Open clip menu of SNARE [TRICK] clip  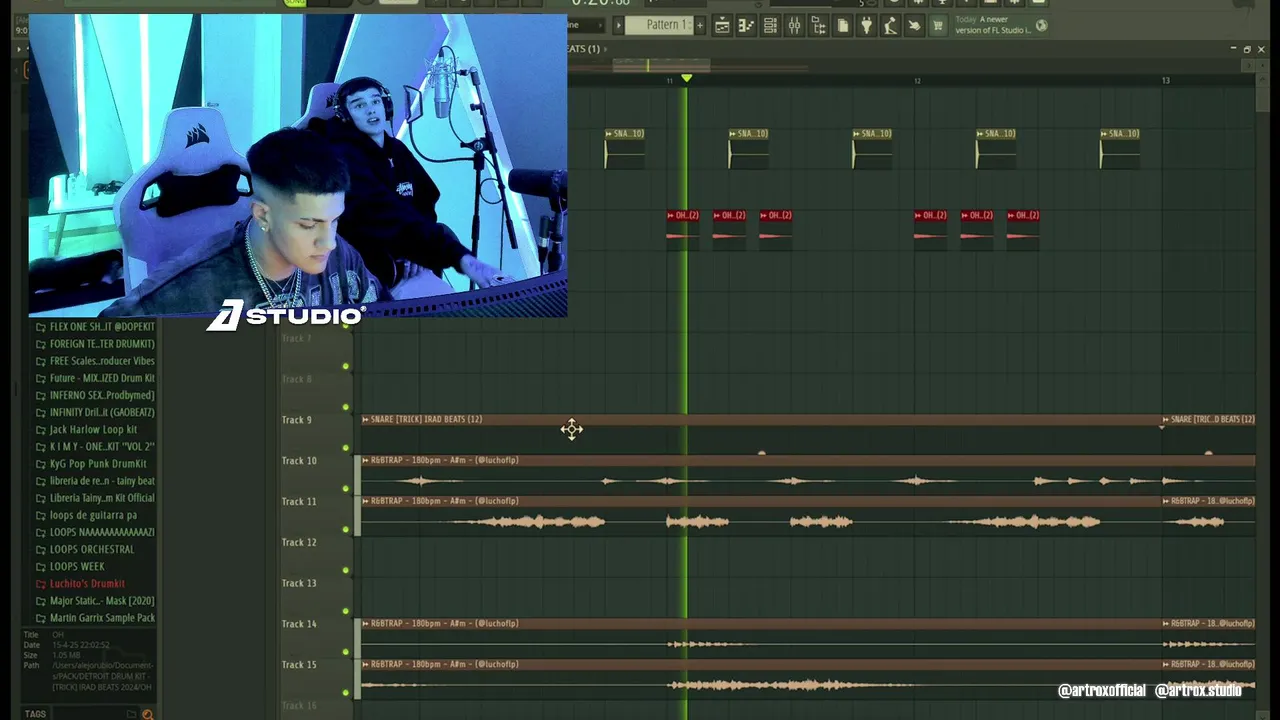point(366,420)
